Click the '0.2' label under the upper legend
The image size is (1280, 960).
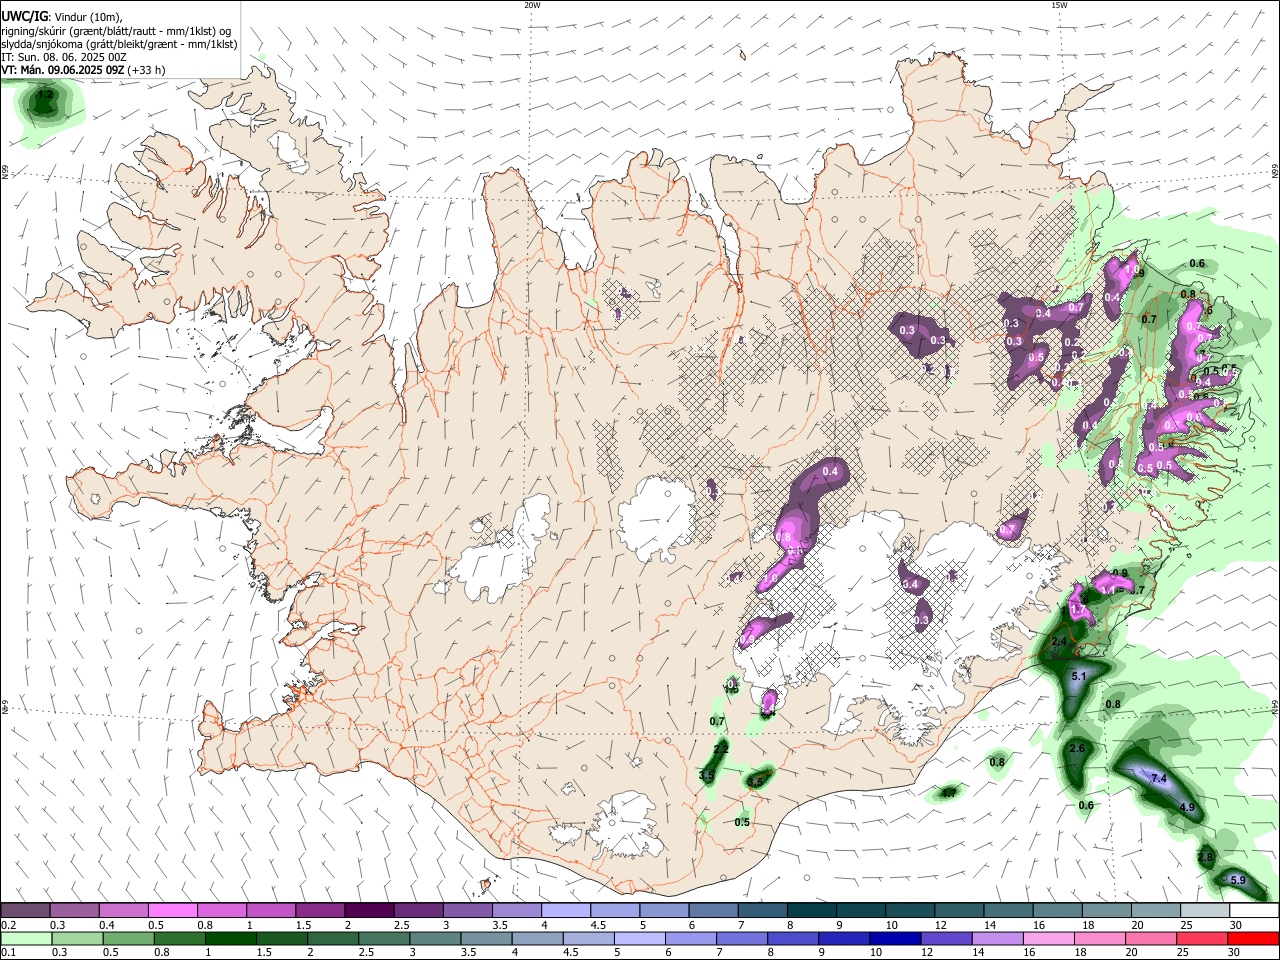coord(9,925)
